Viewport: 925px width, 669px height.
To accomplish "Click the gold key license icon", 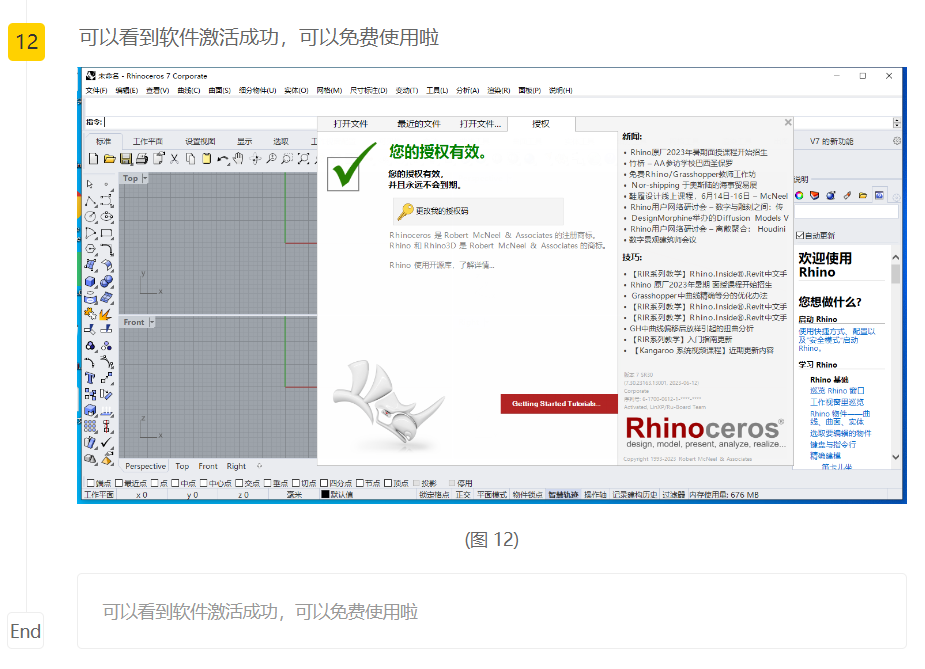I will 405,211.
